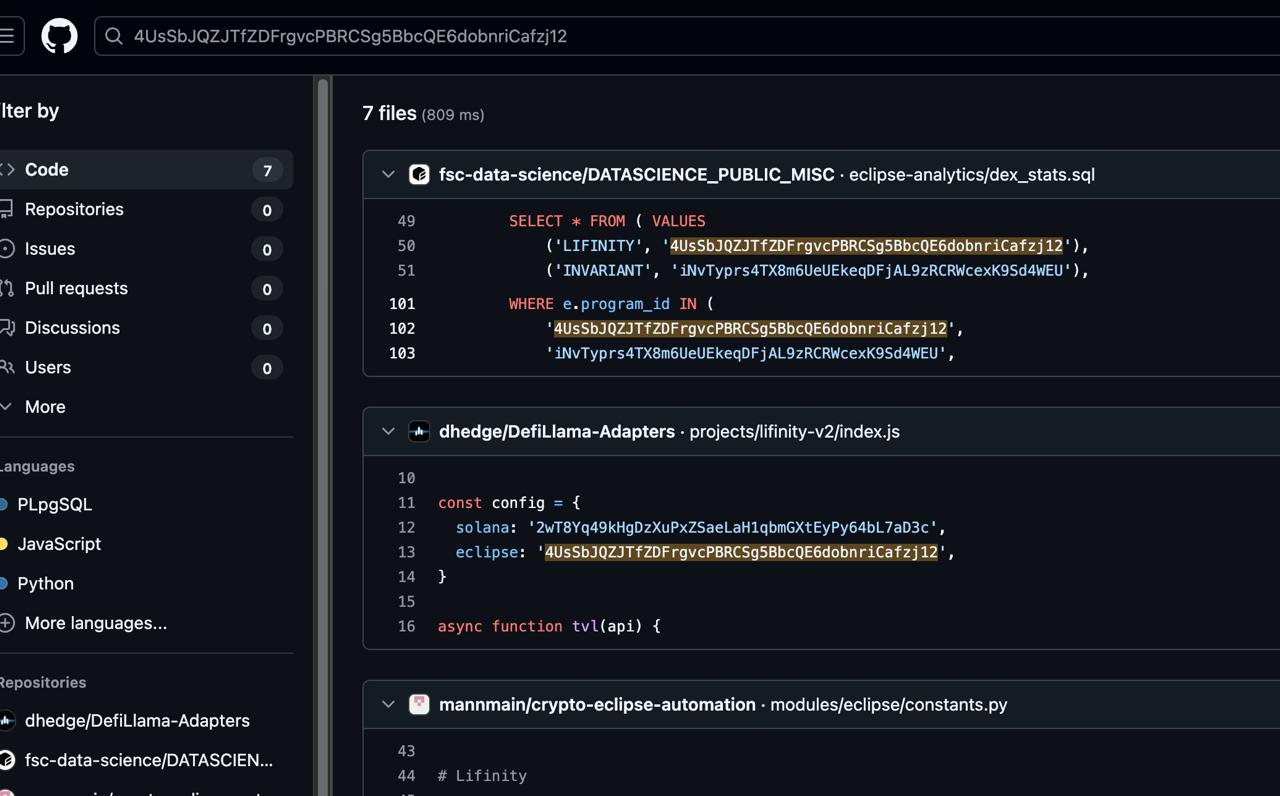Image resolution: width=1280 pixels, height=796 pixels.
Task: Go to line 16 in index.js
Action: click(406, 626)
